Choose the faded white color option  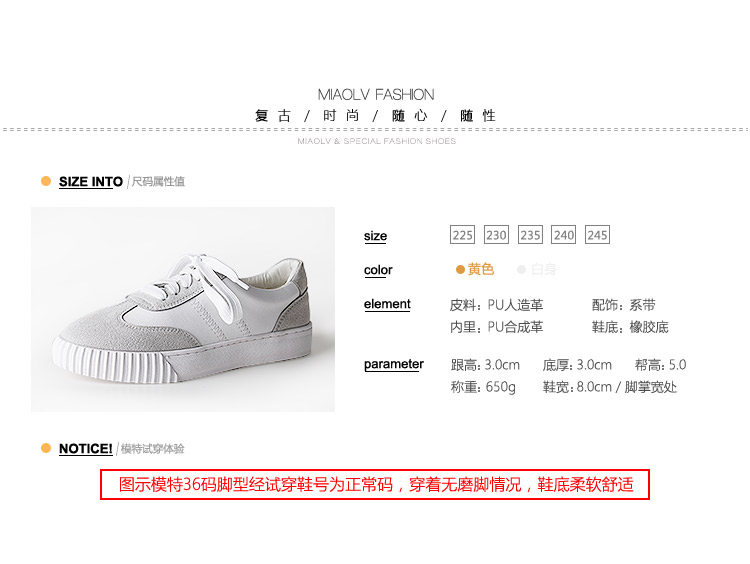537,269
